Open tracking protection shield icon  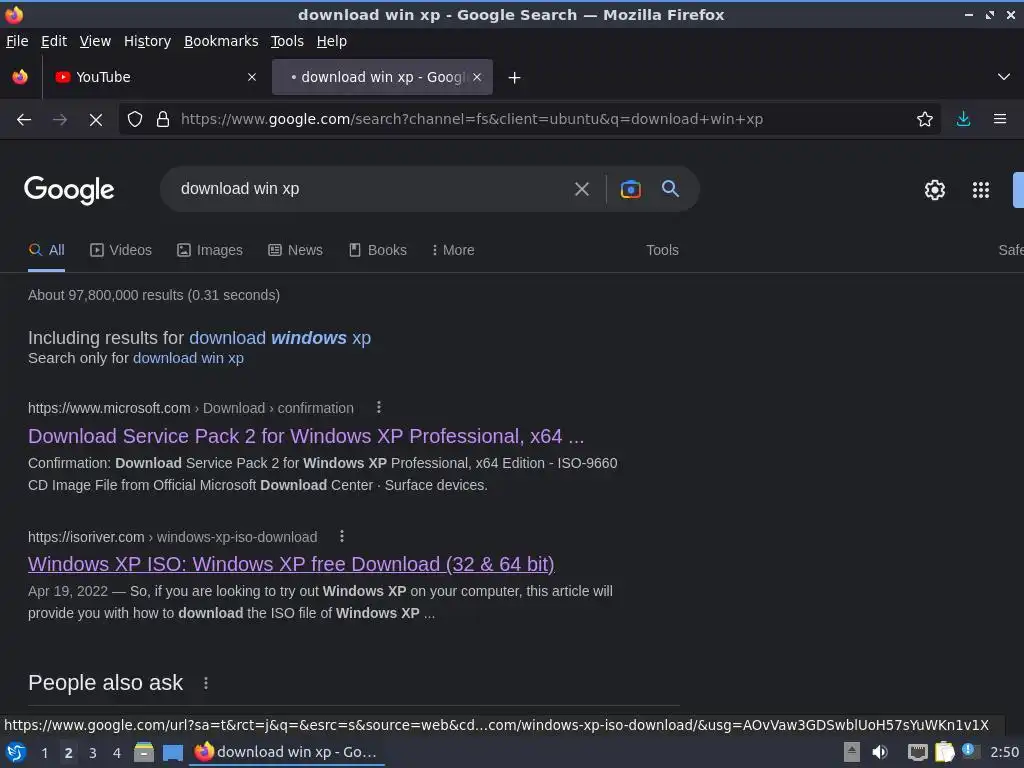pos(135,119)
